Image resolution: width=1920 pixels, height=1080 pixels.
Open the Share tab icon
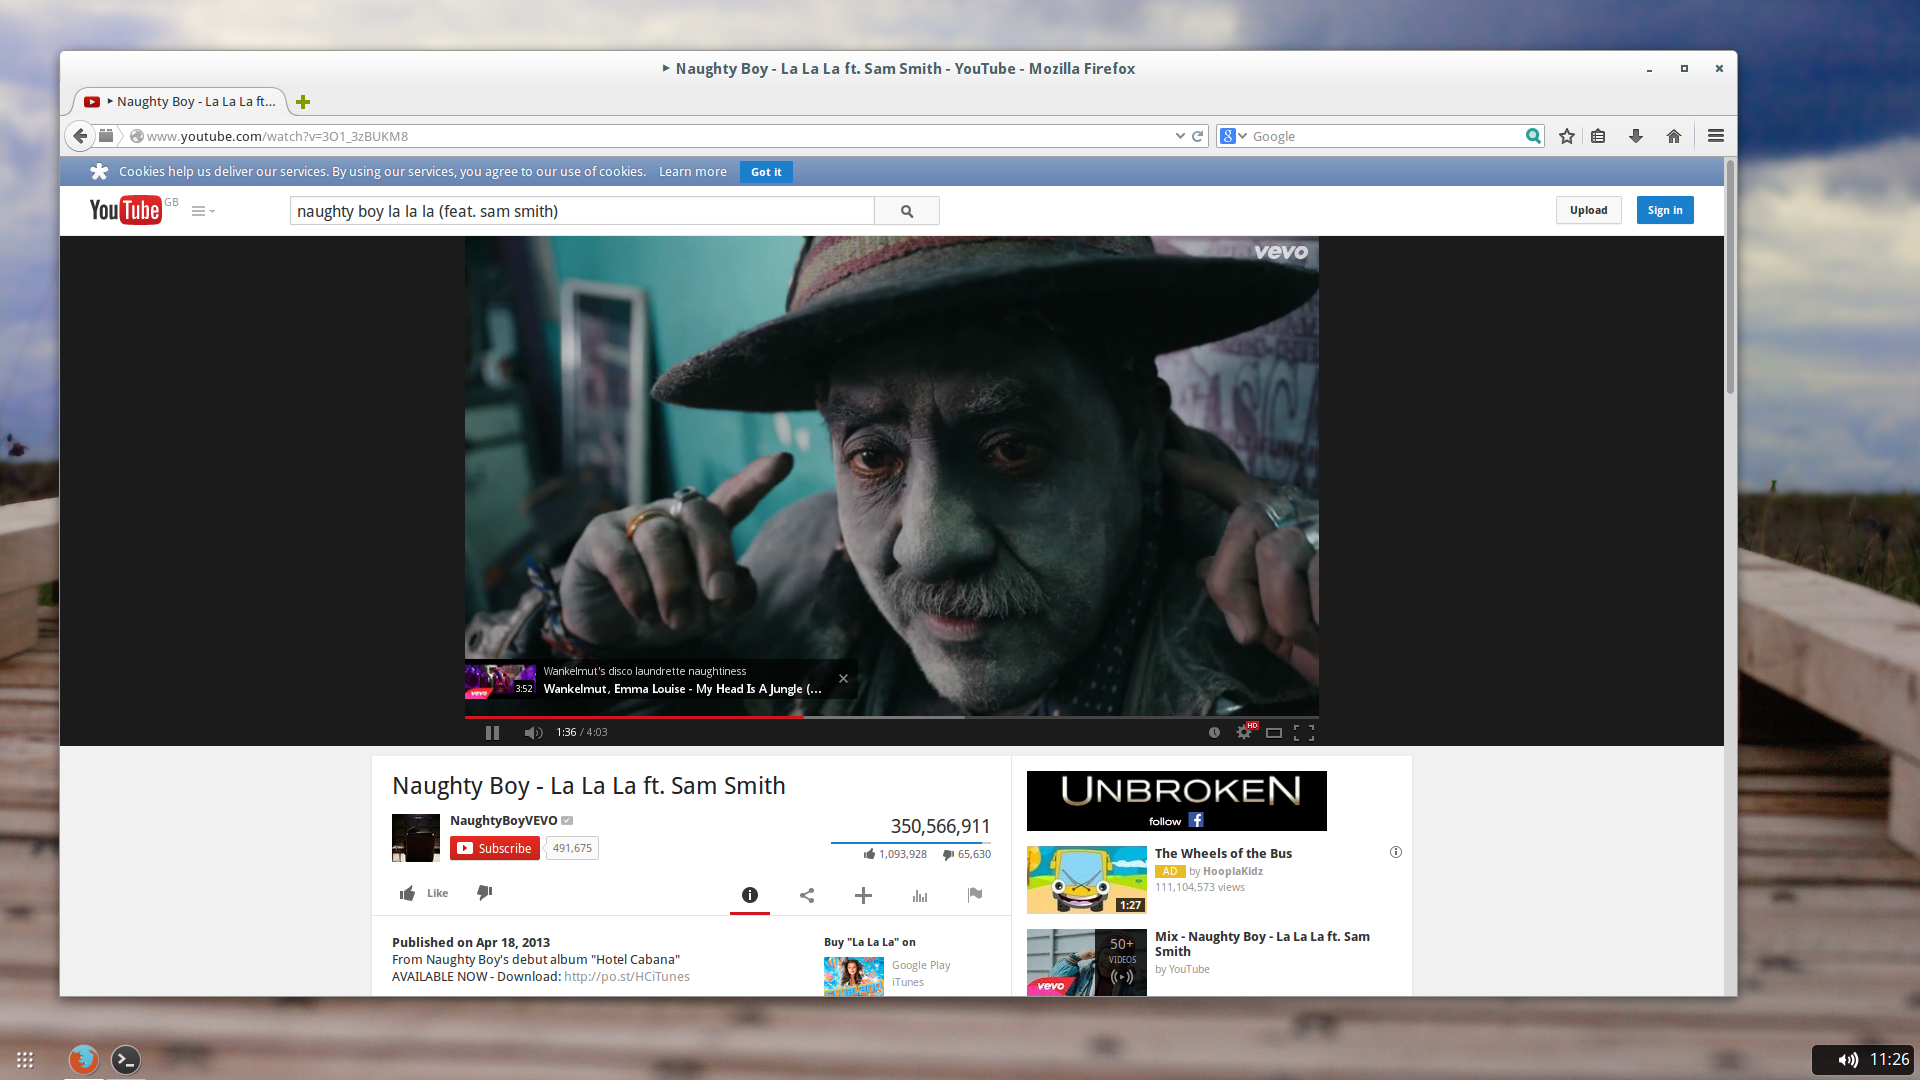tap(807, 895)
